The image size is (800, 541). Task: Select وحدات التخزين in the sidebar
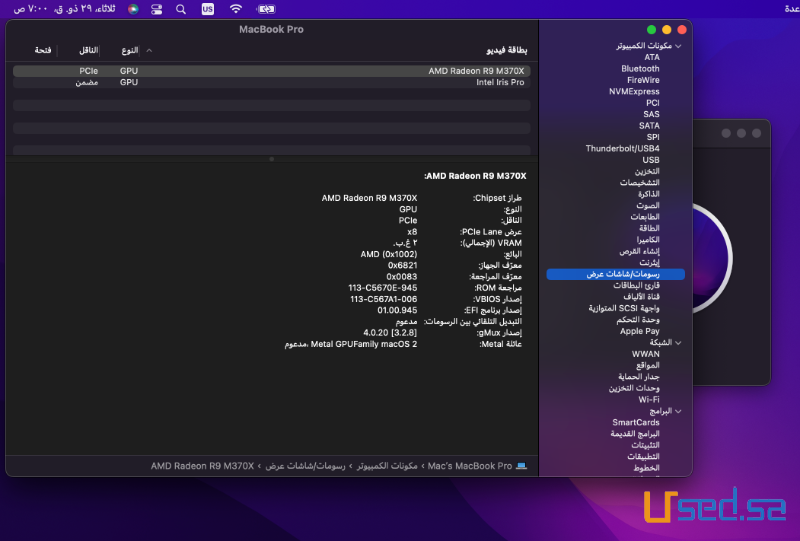coord(634,388)
